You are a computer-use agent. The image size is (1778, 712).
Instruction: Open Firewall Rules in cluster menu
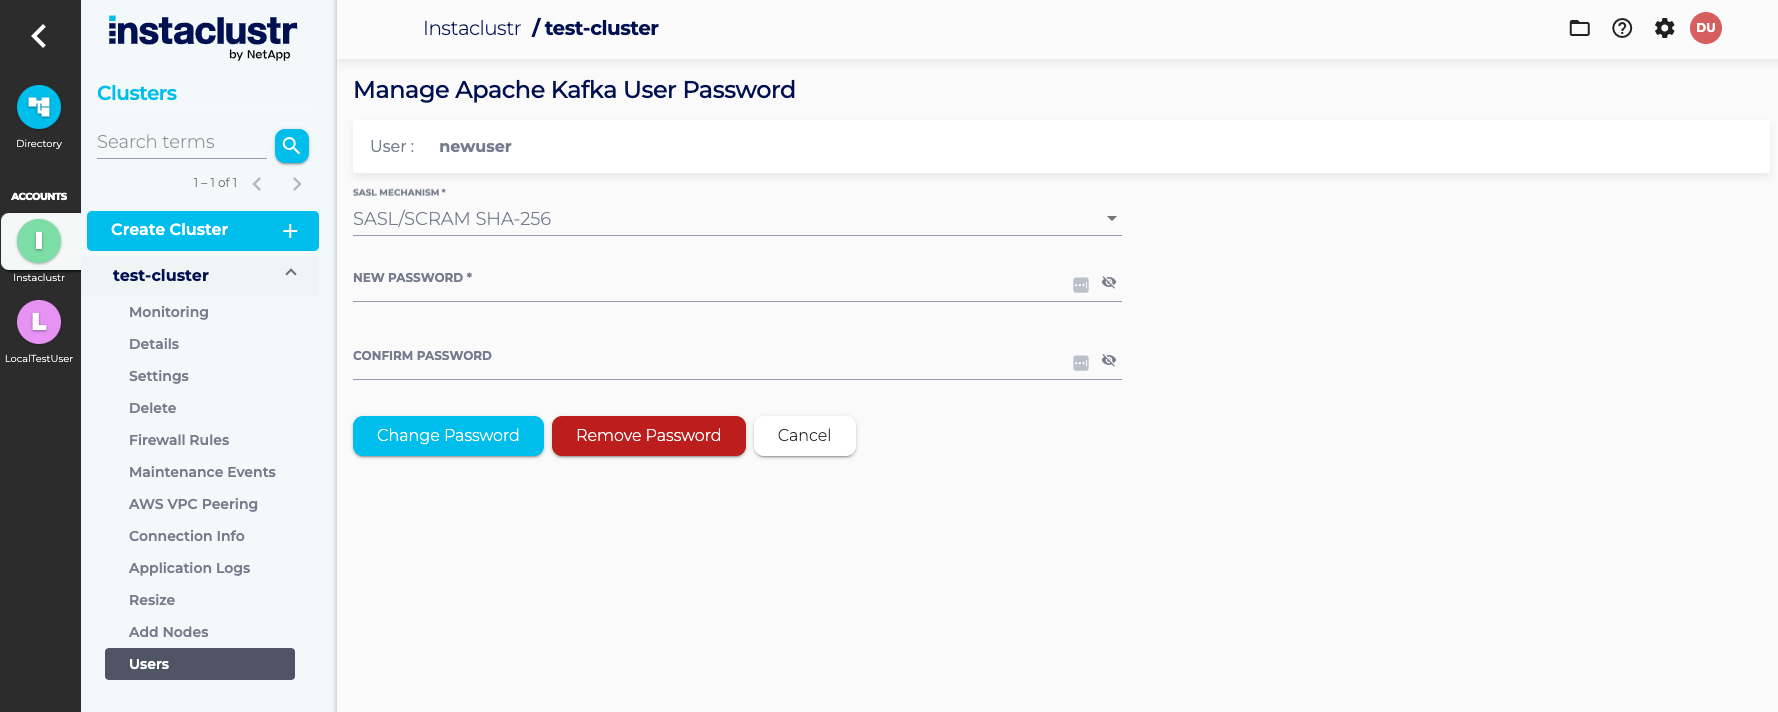[x=179, y=440]
